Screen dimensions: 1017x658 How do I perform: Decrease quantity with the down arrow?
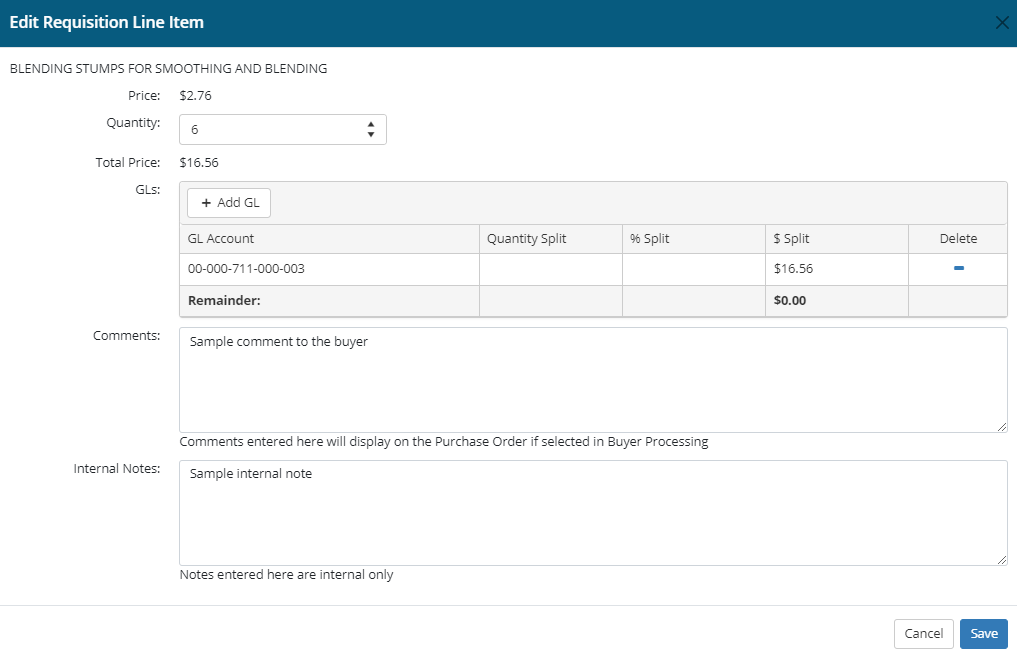[x=371, y=135]
